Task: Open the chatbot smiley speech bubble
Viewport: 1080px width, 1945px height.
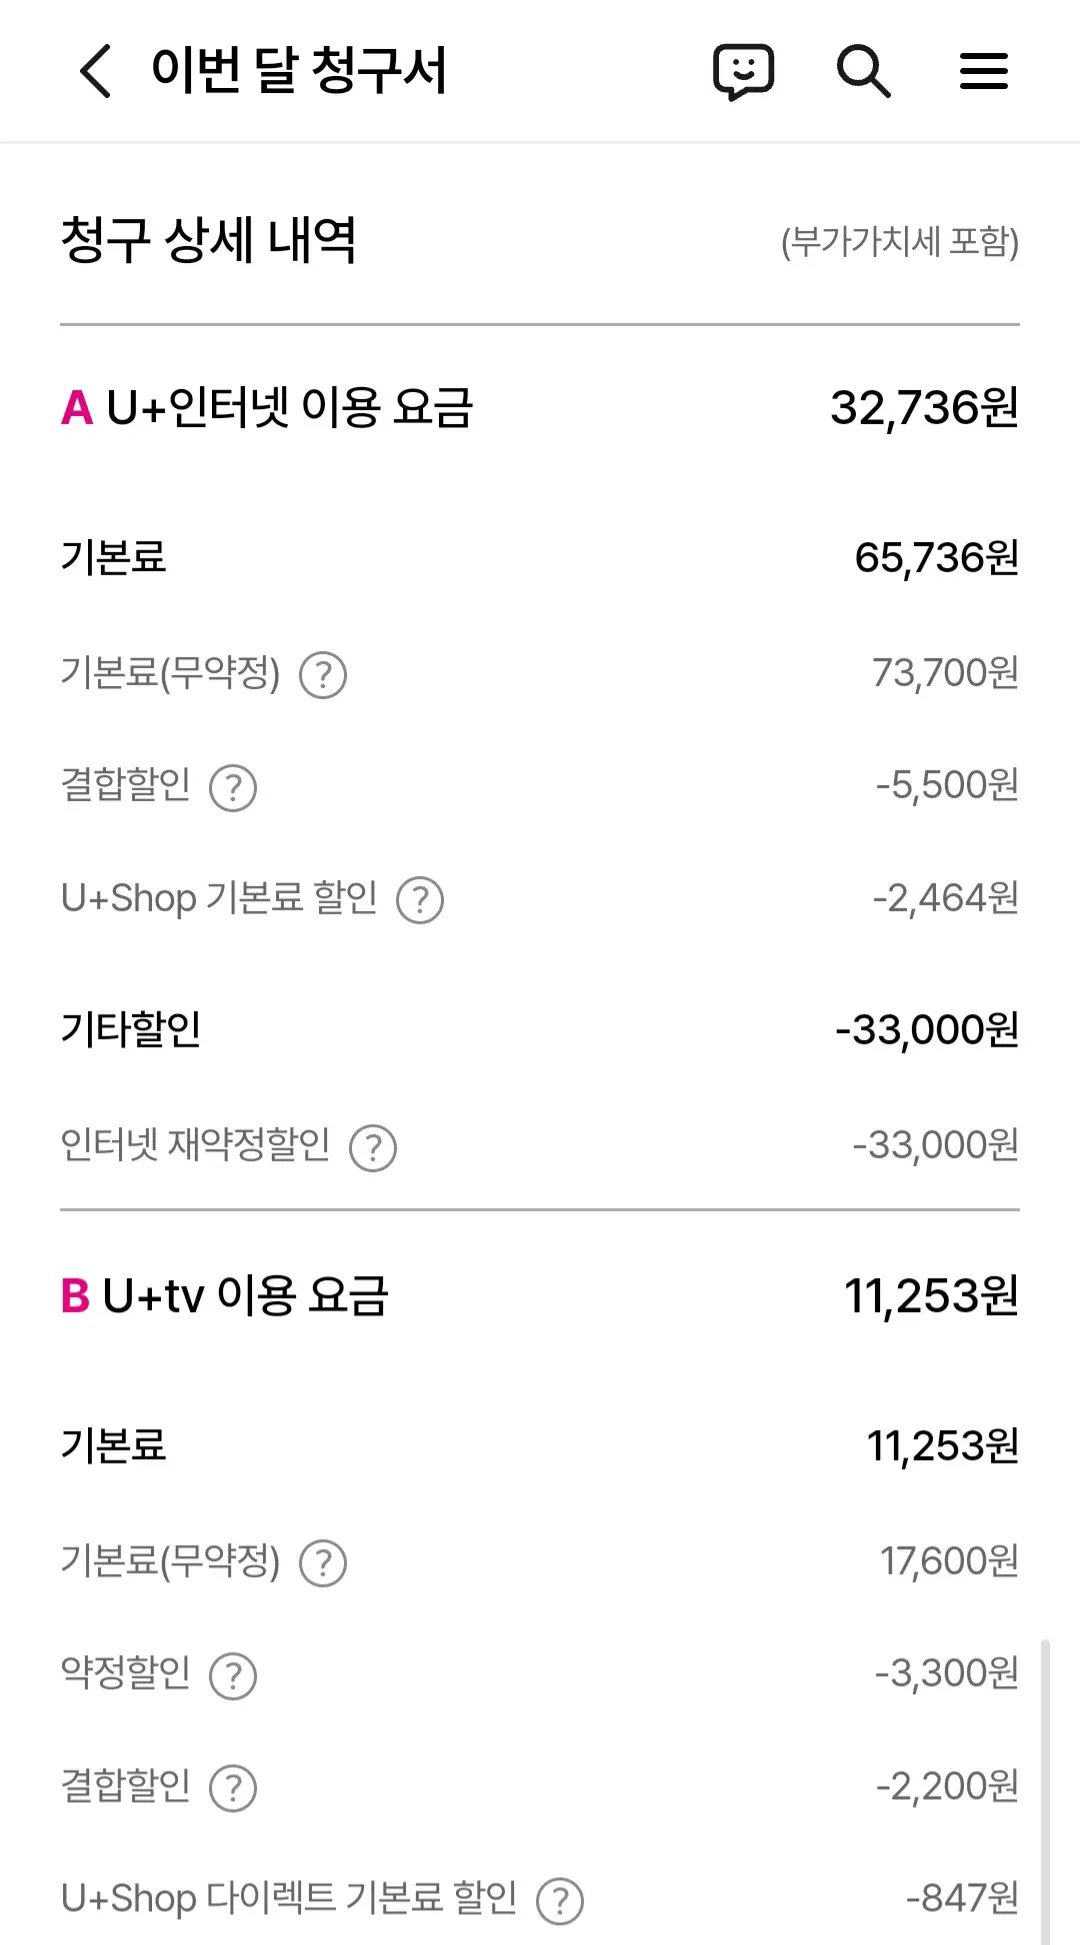Action: [x=743, y=71]
